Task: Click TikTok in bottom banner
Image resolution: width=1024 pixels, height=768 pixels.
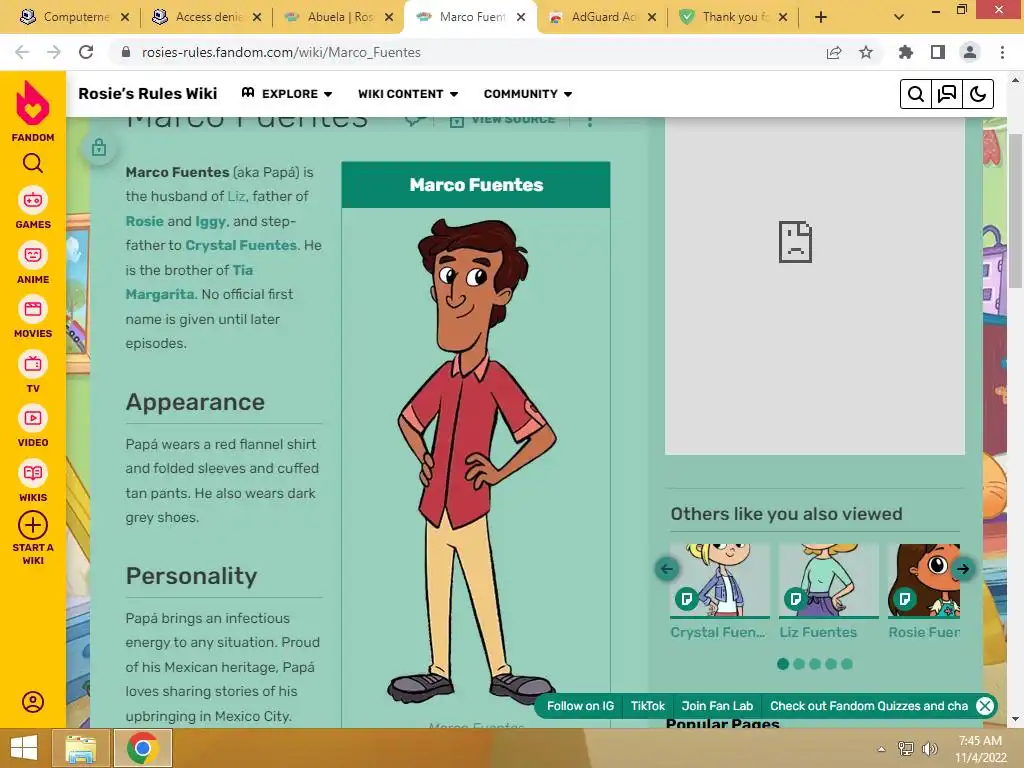Action: 647,706
